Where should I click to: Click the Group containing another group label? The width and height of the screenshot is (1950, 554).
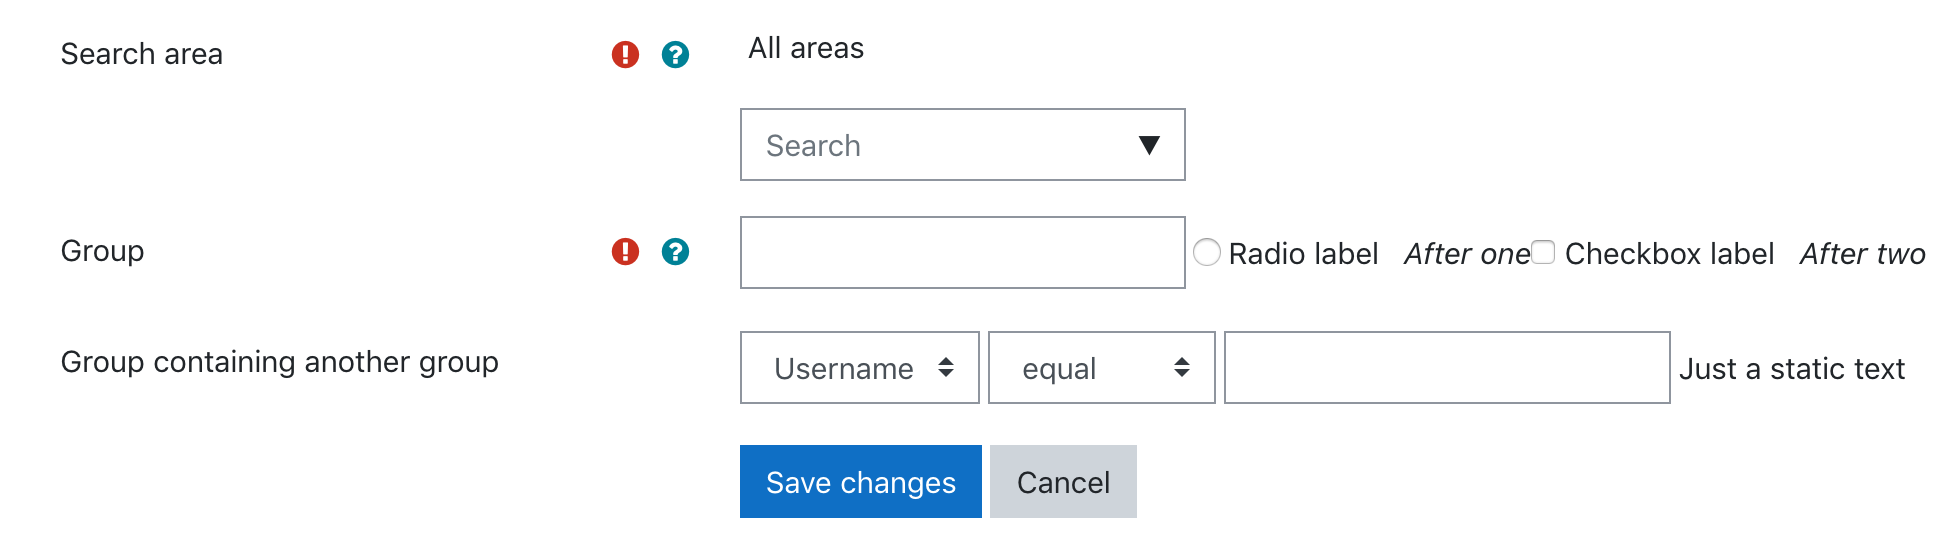tap(279, 362)
